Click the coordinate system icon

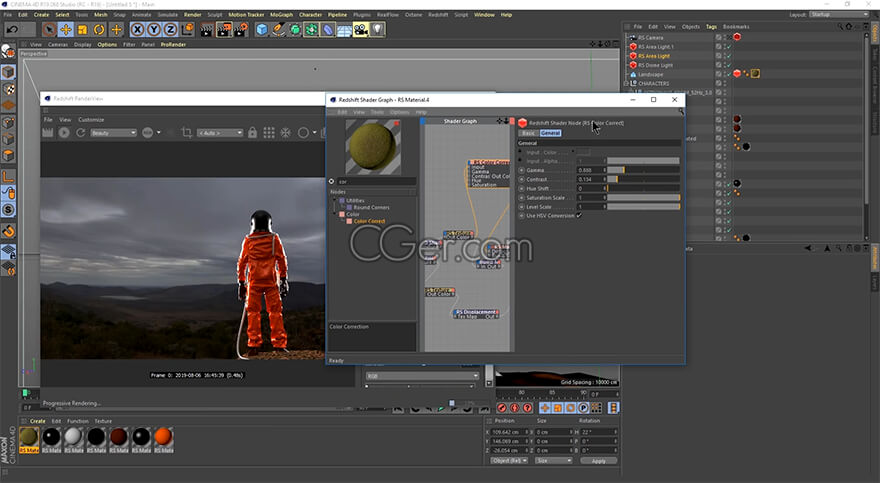point(187,29)
